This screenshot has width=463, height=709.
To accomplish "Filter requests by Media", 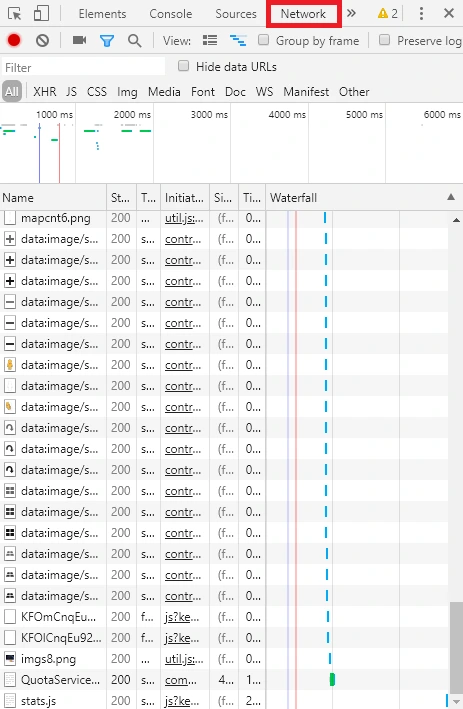I will point(164,92).
